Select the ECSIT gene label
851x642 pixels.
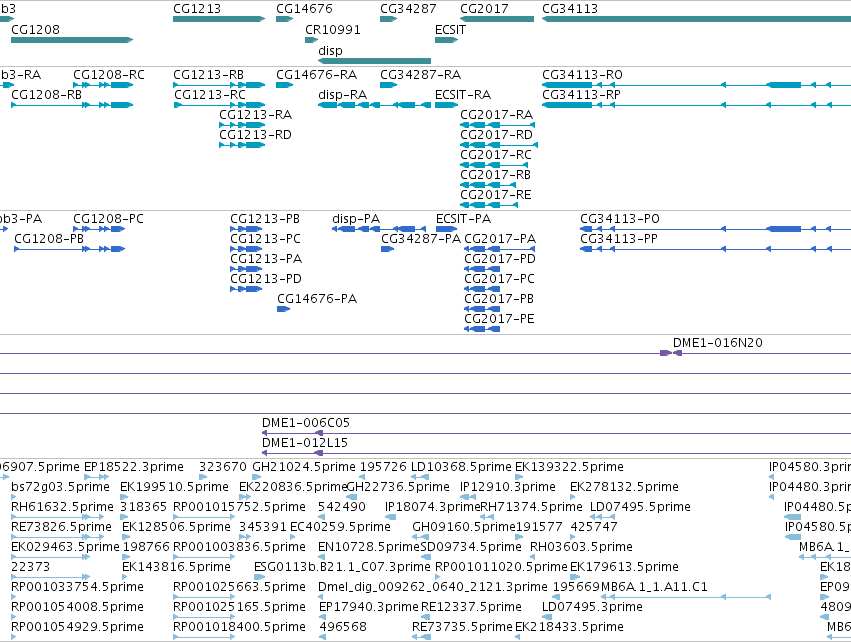pyautogui.click(x=450, y=29)
